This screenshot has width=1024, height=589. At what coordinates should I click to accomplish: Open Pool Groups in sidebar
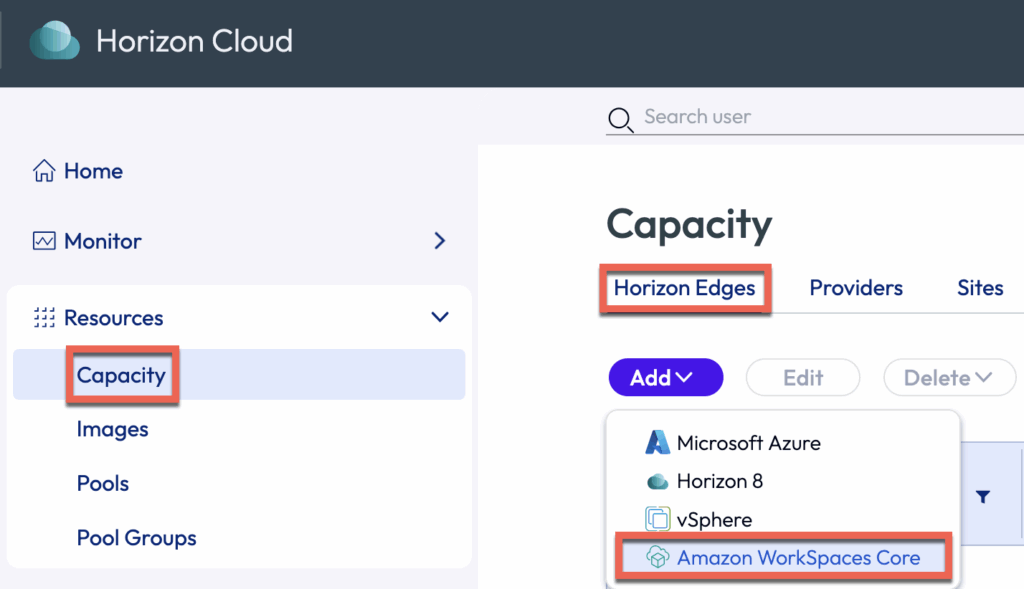[x=136, y=538]
